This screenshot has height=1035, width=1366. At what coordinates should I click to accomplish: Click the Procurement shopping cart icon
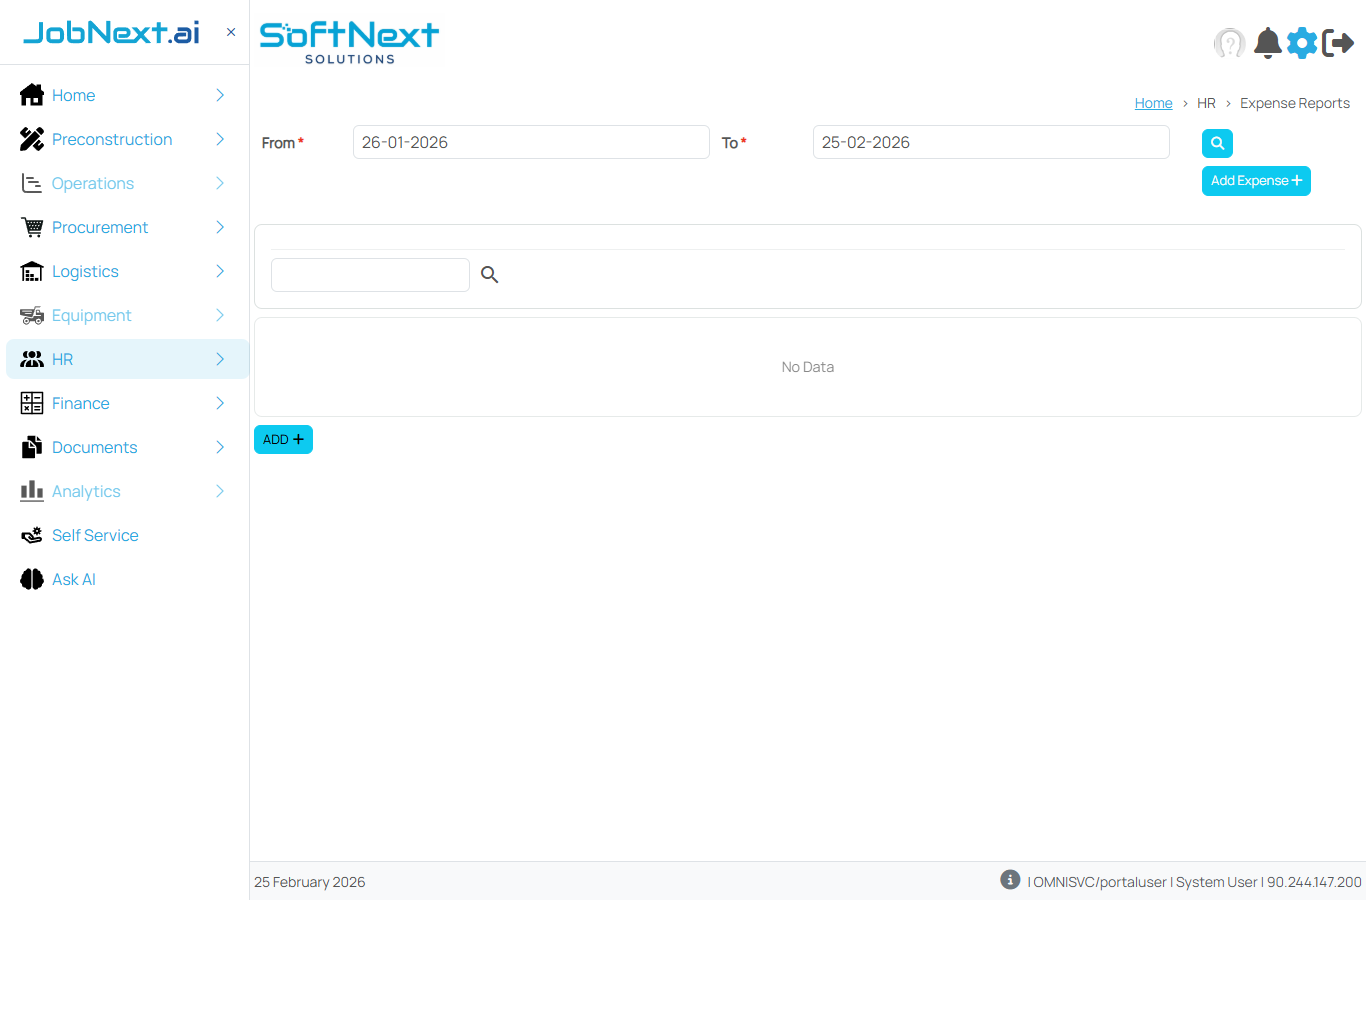coord(31,227)
